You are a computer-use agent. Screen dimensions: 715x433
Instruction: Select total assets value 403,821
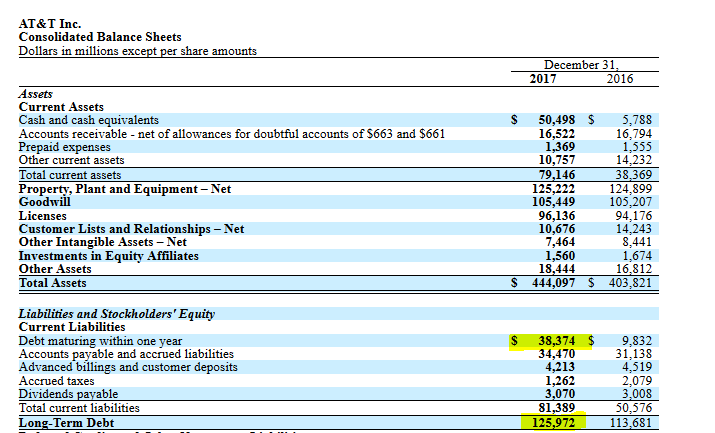tap(631, 283)
